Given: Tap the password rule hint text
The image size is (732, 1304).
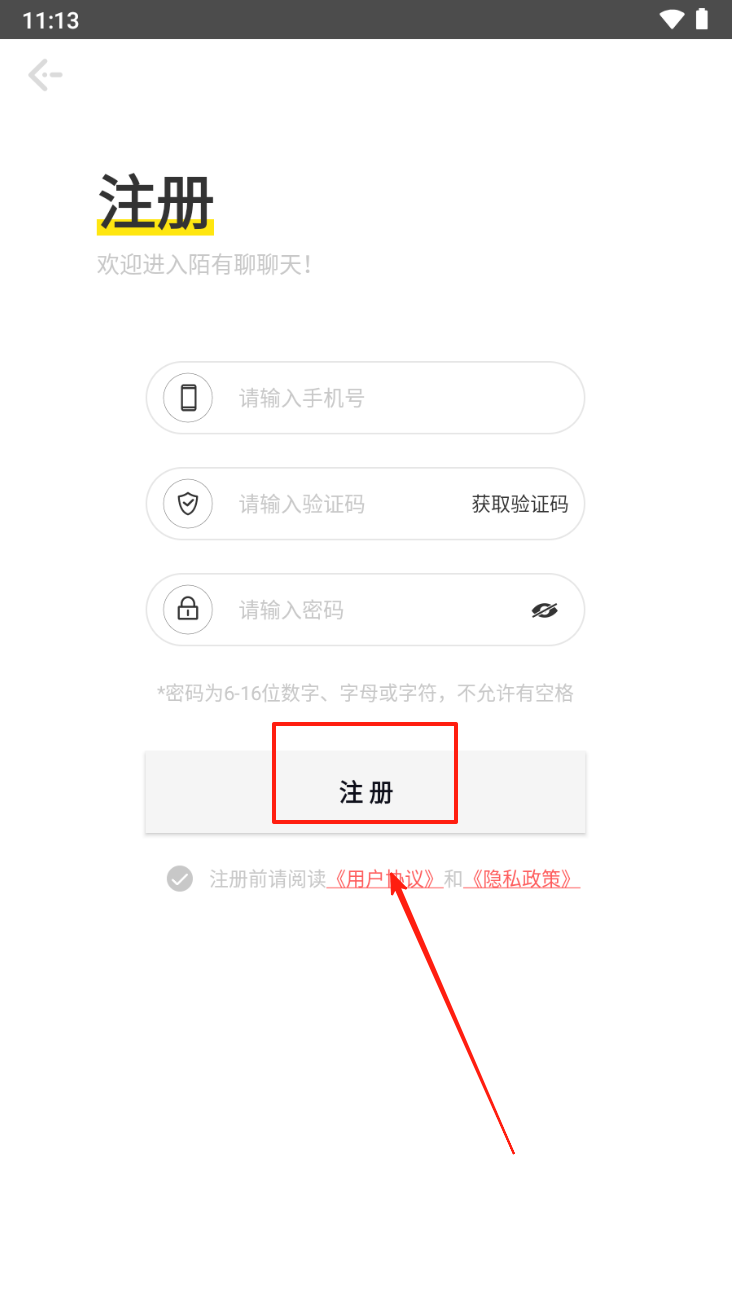Looking at the screenshot, I should [x=365, y=693].
